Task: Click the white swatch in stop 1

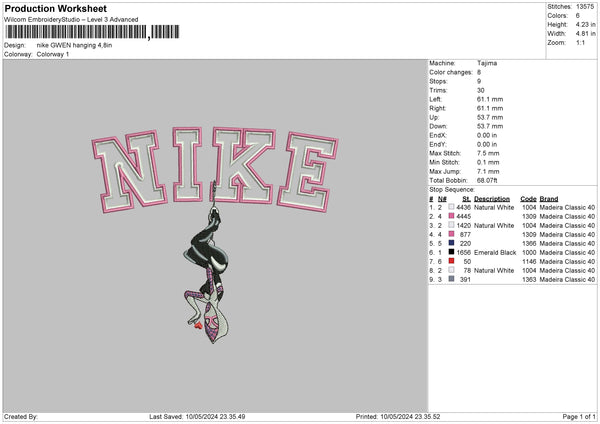Action: click(x=455, y=207)
